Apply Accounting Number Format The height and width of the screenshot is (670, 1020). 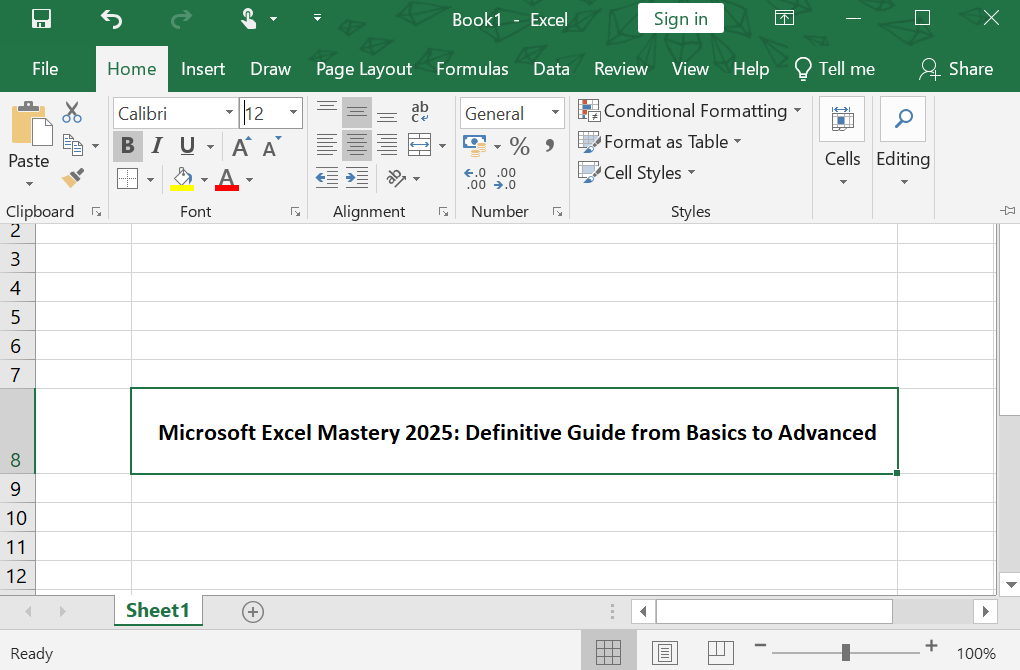click(474, 145)
